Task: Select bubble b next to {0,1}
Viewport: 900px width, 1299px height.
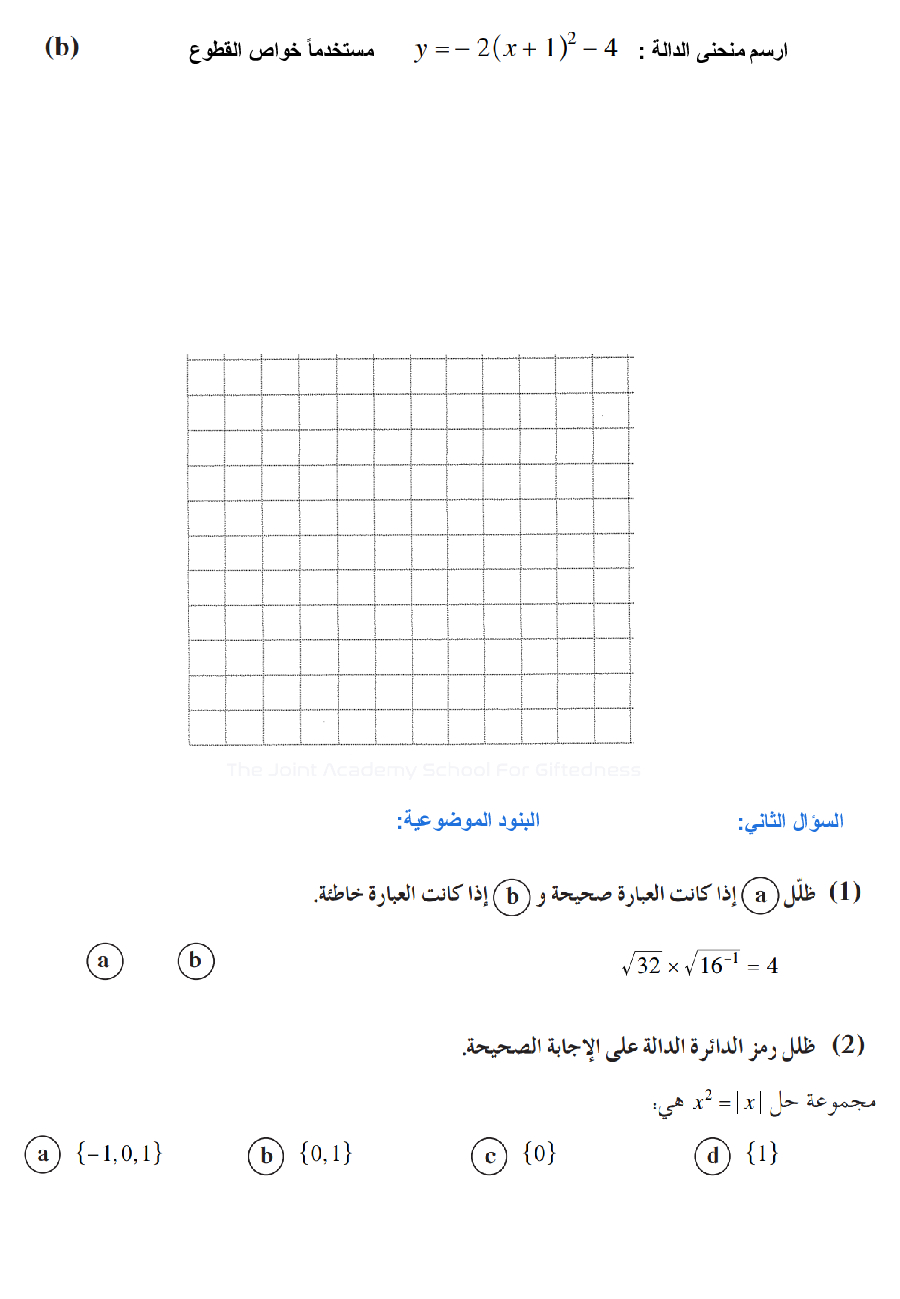Action: [x=266, y=1157]
